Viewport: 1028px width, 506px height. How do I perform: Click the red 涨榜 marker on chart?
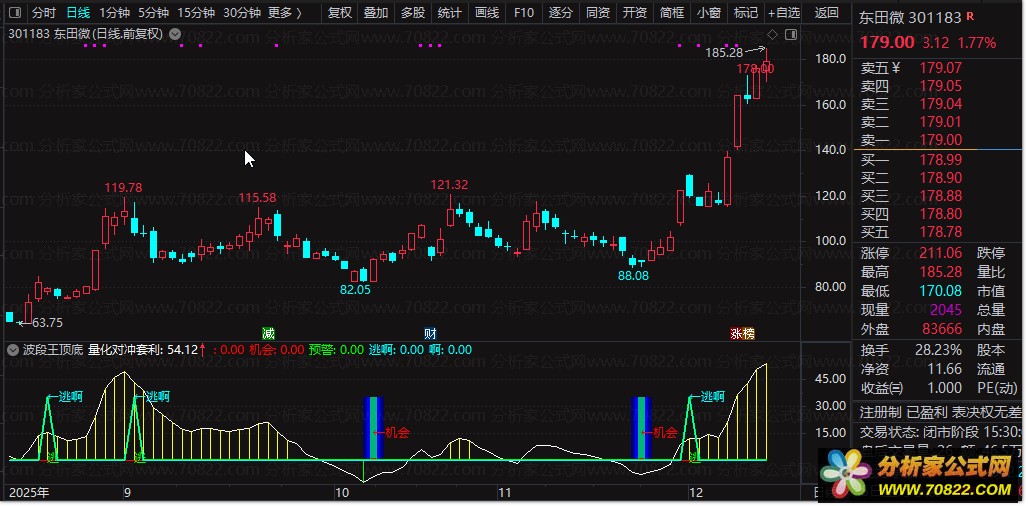coord(743,334)
